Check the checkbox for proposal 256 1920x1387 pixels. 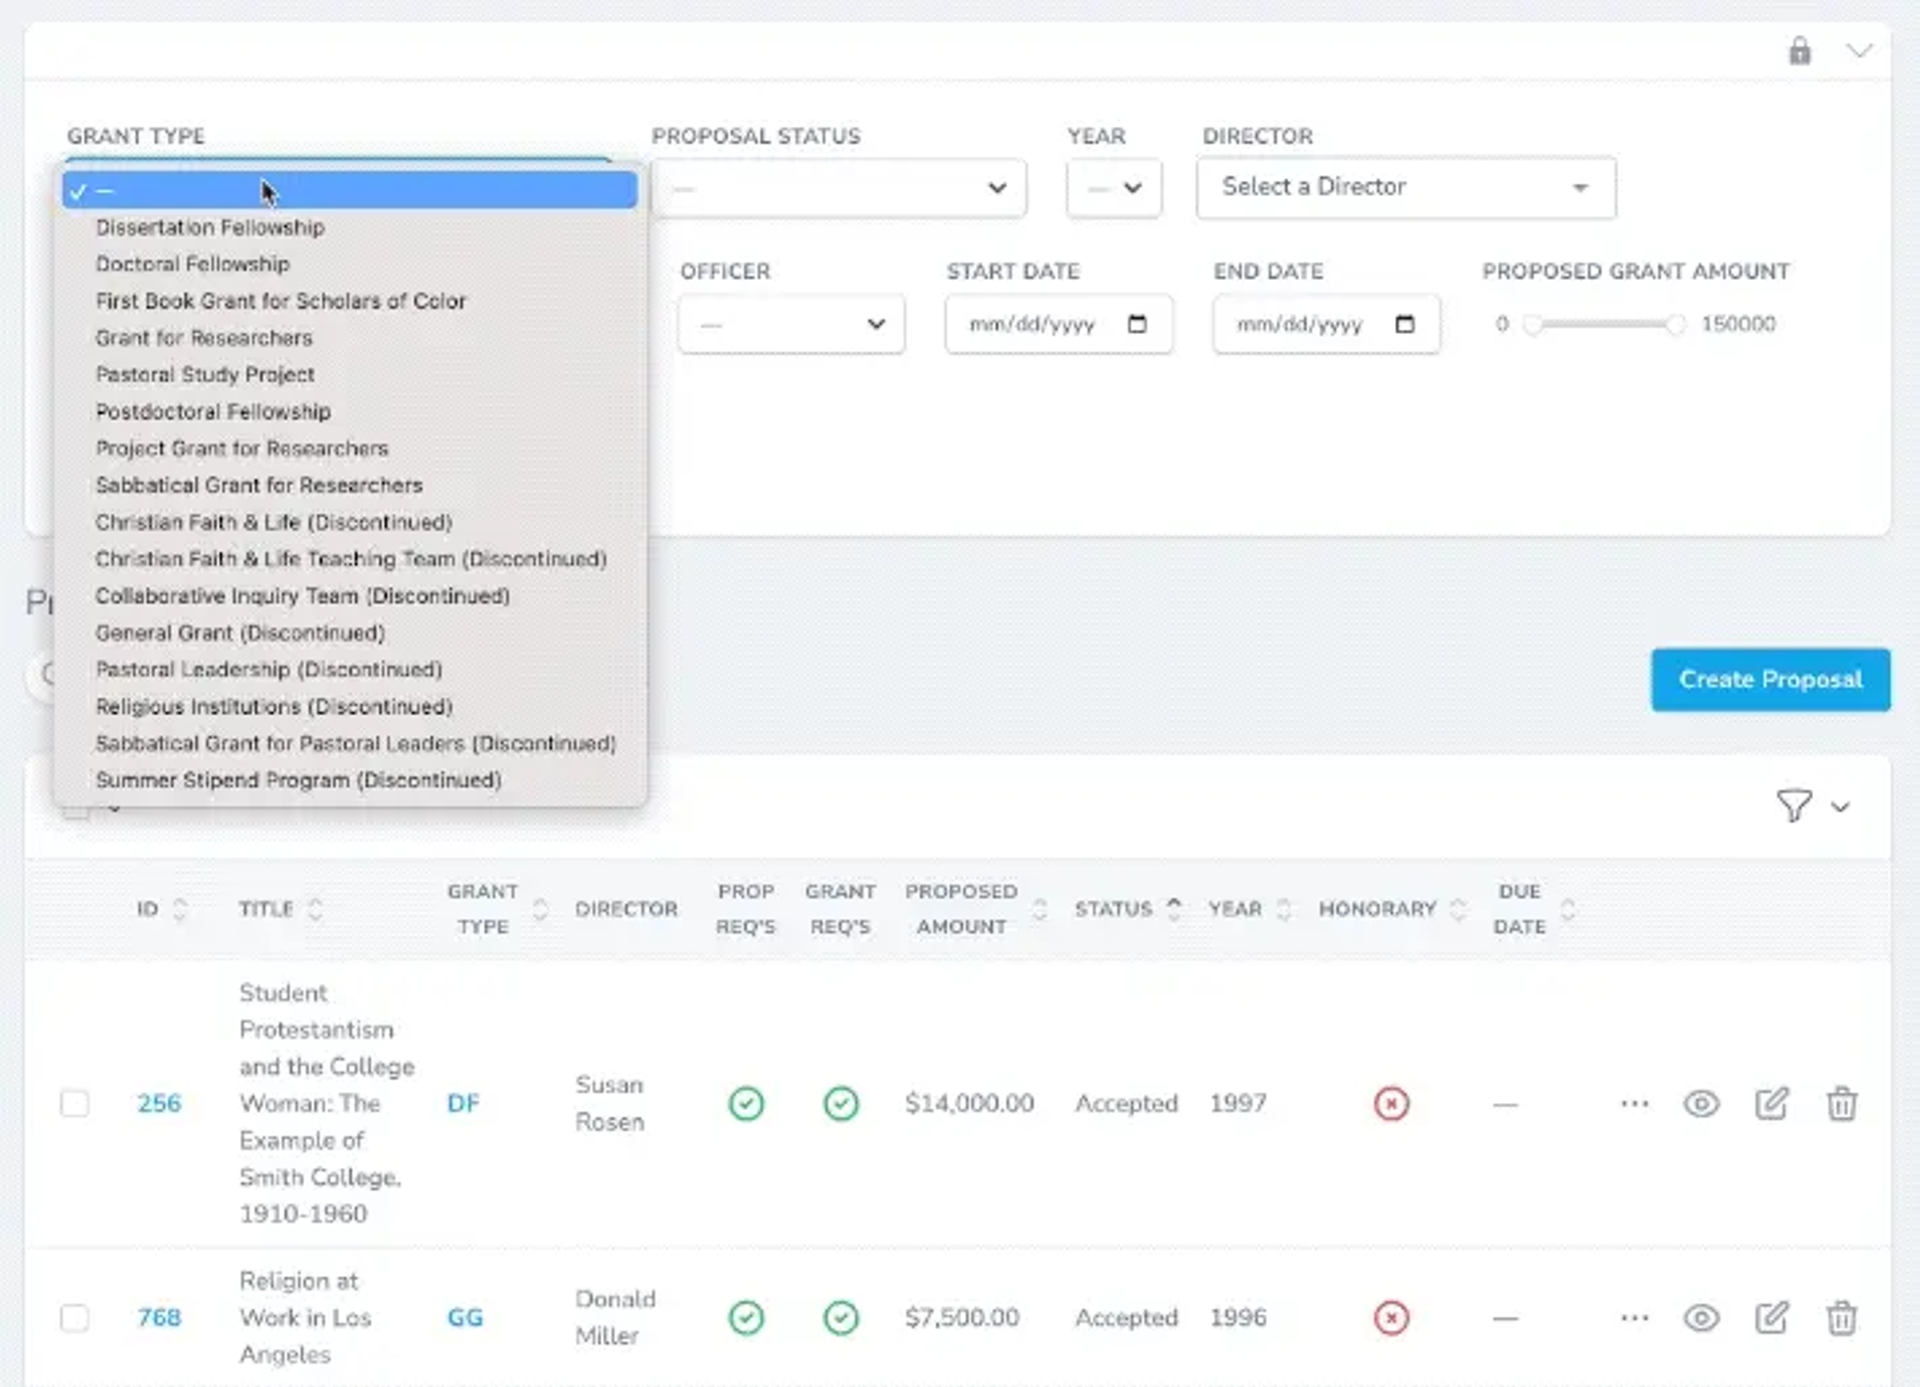click(x=75, y=1104)
